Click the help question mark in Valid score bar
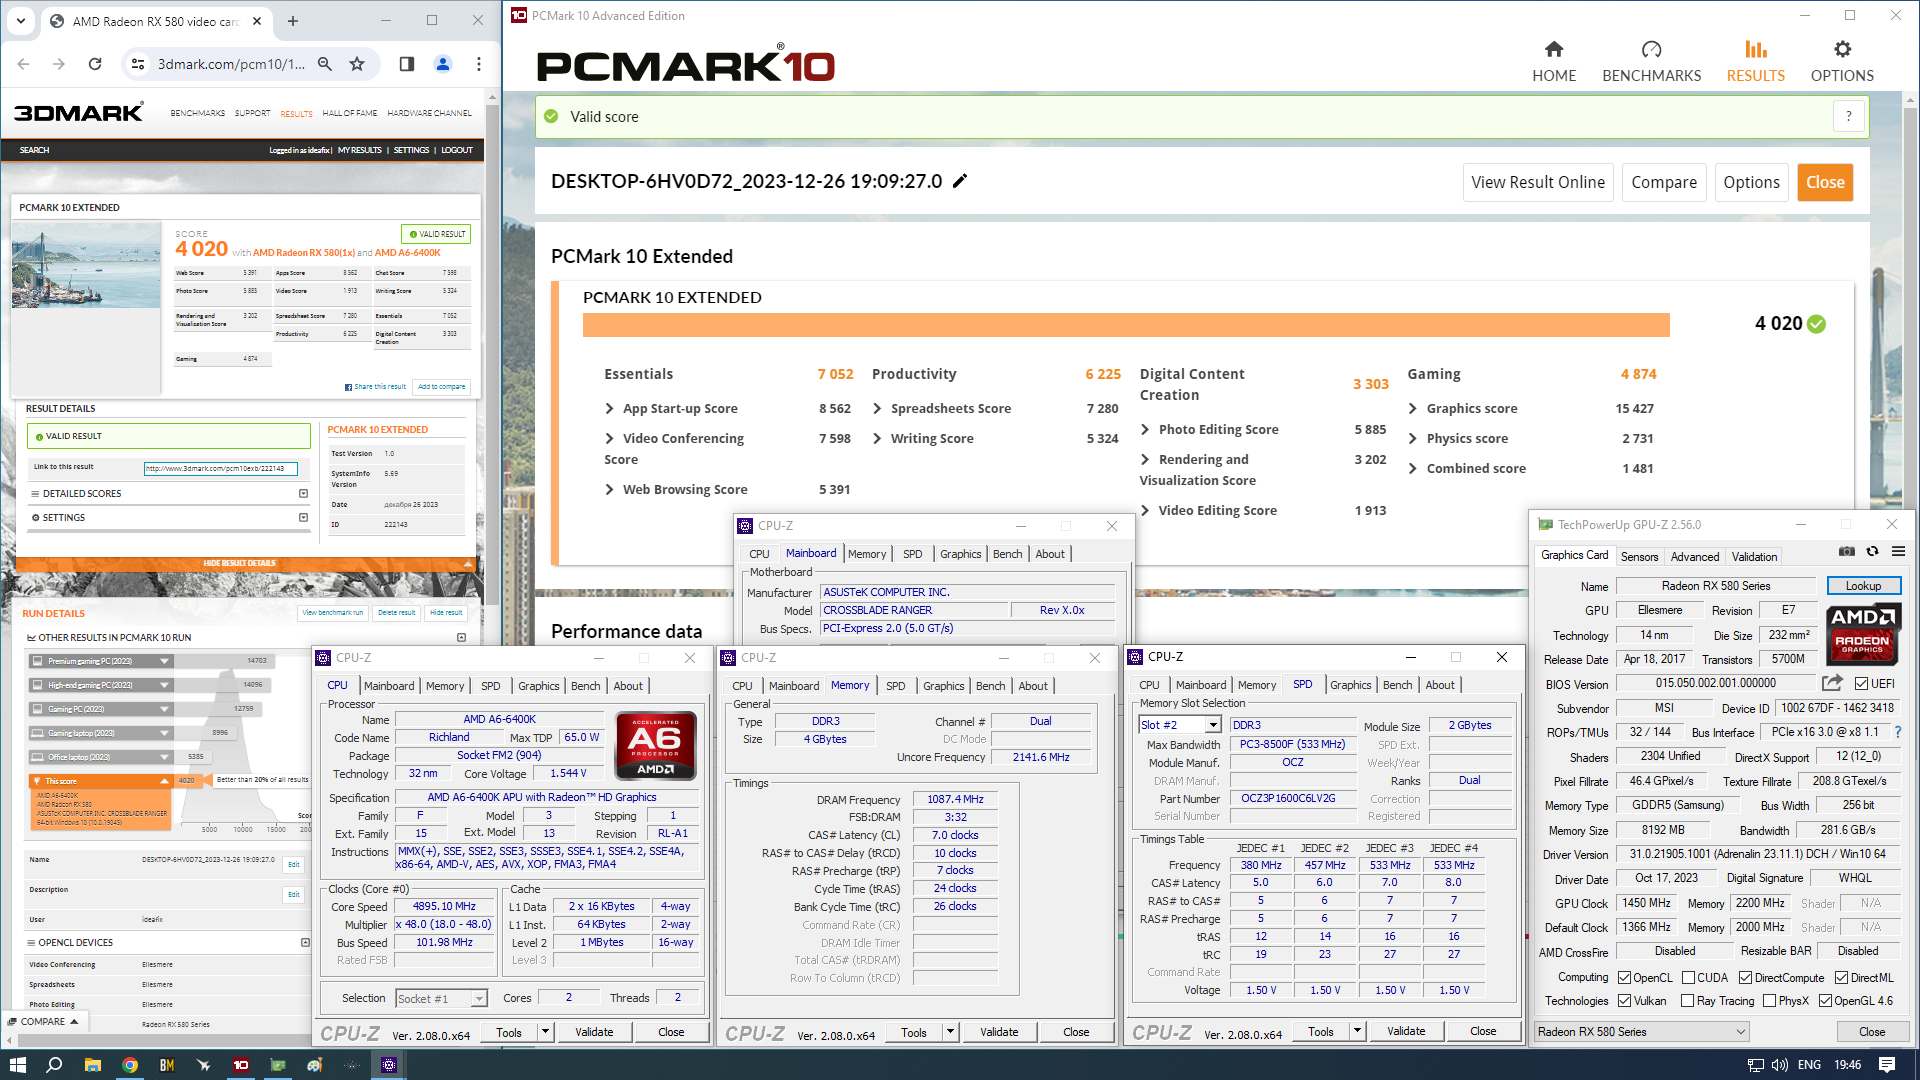The height and width of the screenshot is (1080, 1920). point(1849,116)
